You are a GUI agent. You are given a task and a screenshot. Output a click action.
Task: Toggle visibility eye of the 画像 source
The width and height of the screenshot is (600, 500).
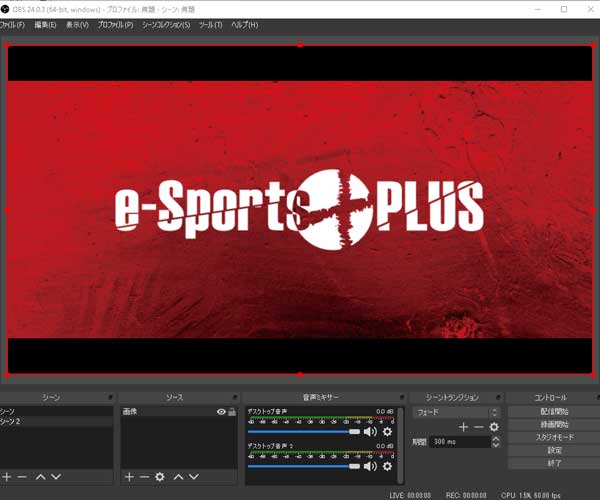click(221, 412)
